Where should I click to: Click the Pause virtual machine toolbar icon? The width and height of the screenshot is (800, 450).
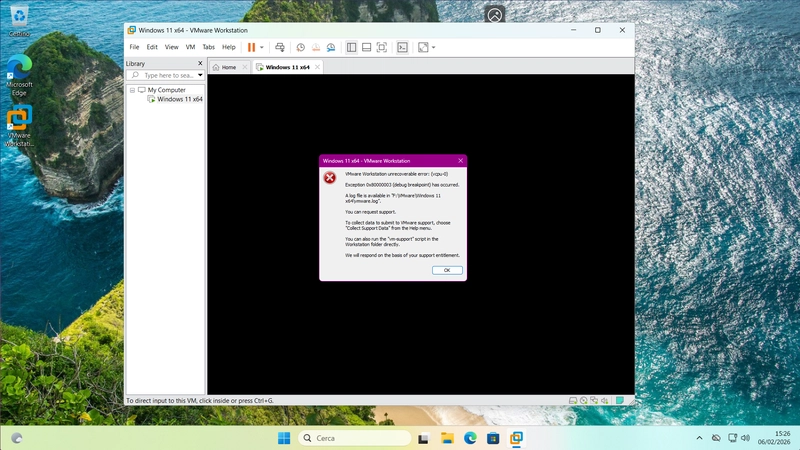pos(251,47)
